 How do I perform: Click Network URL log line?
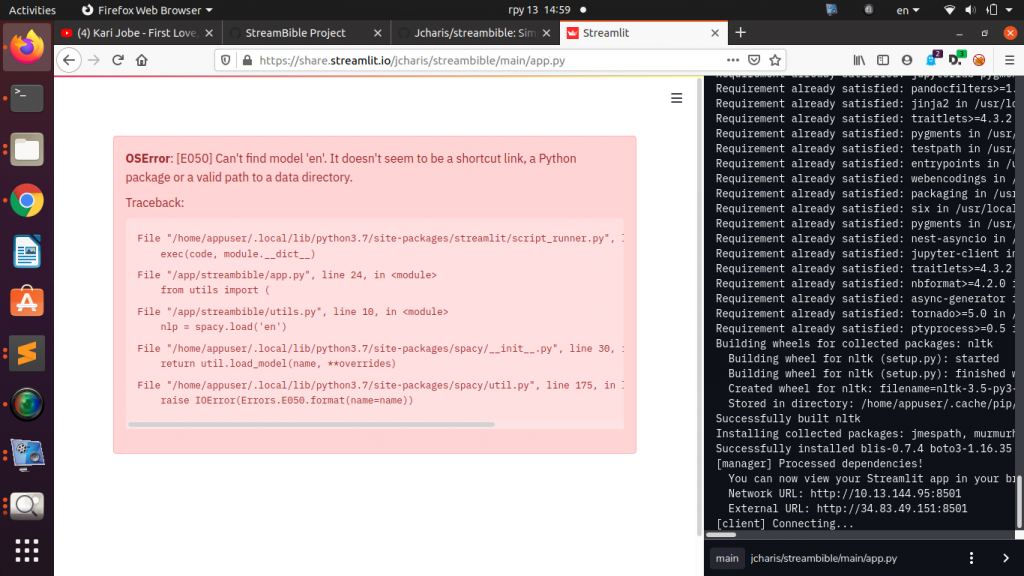point(844,494)
